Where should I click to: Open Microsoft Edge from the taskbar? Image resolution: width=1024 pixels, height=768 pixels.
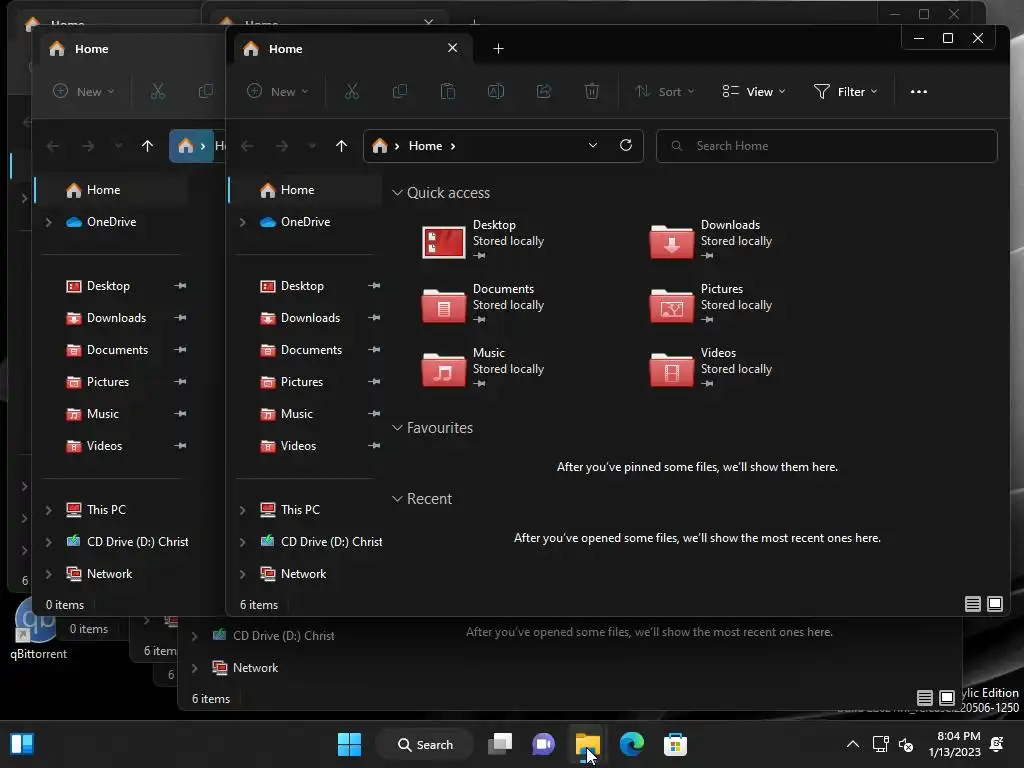[x=632, y=744]
